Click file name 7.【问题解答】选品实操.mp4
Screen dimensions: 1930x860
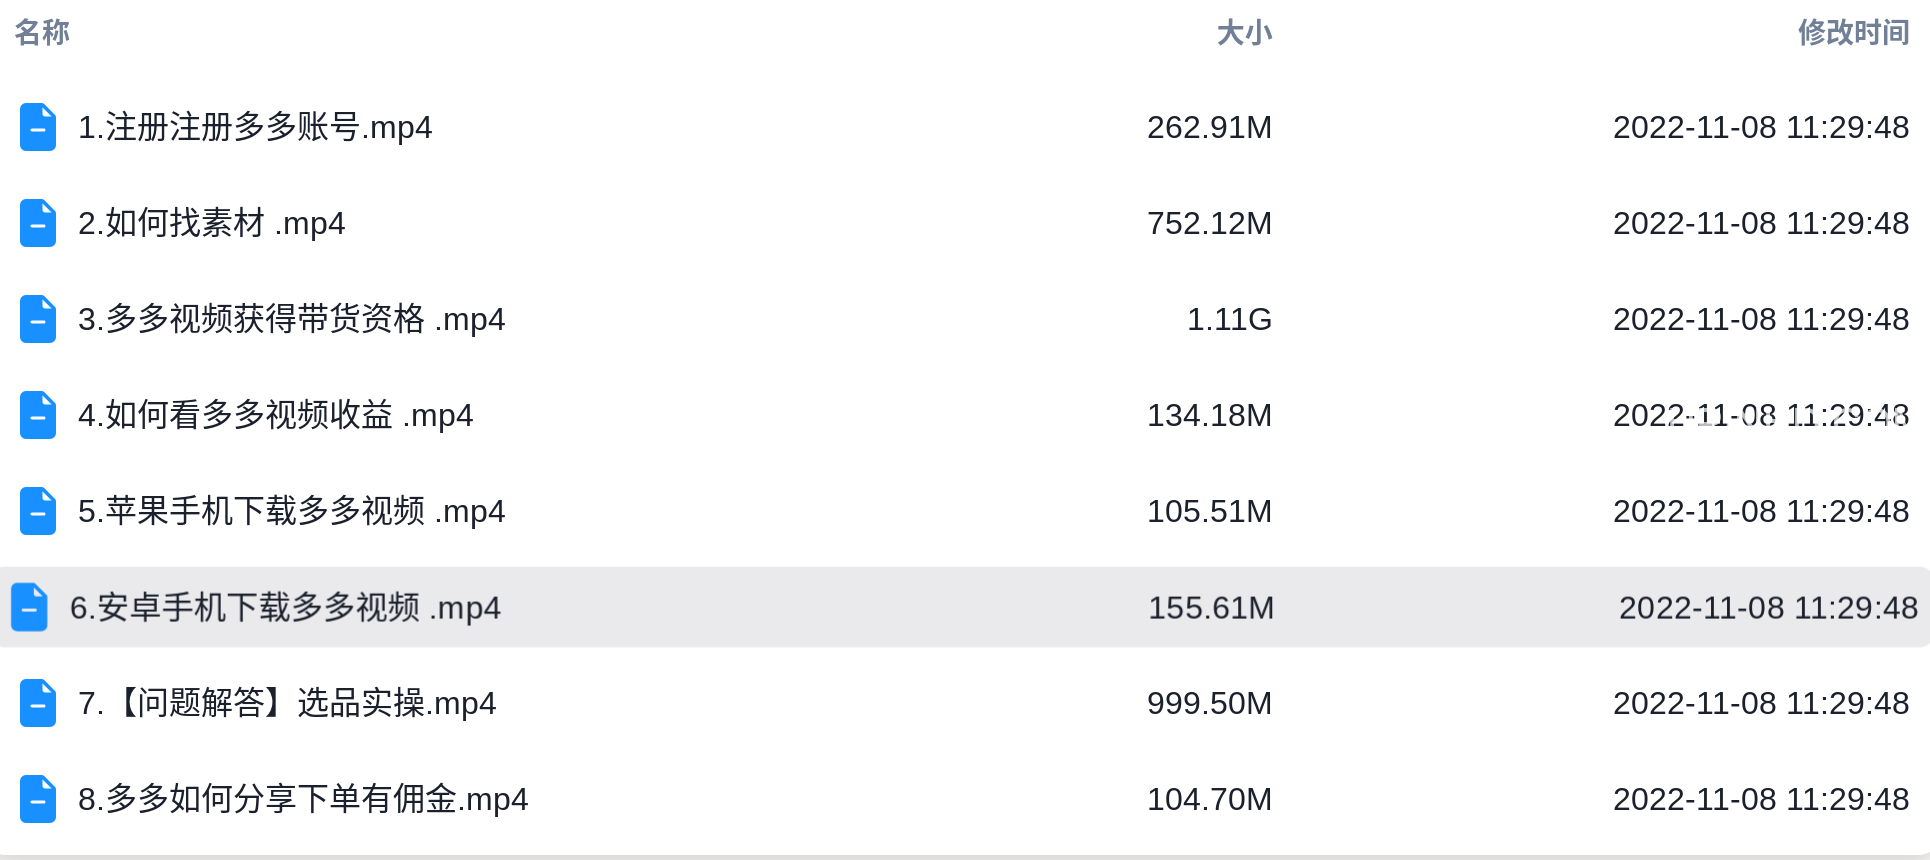coord(287,703)
